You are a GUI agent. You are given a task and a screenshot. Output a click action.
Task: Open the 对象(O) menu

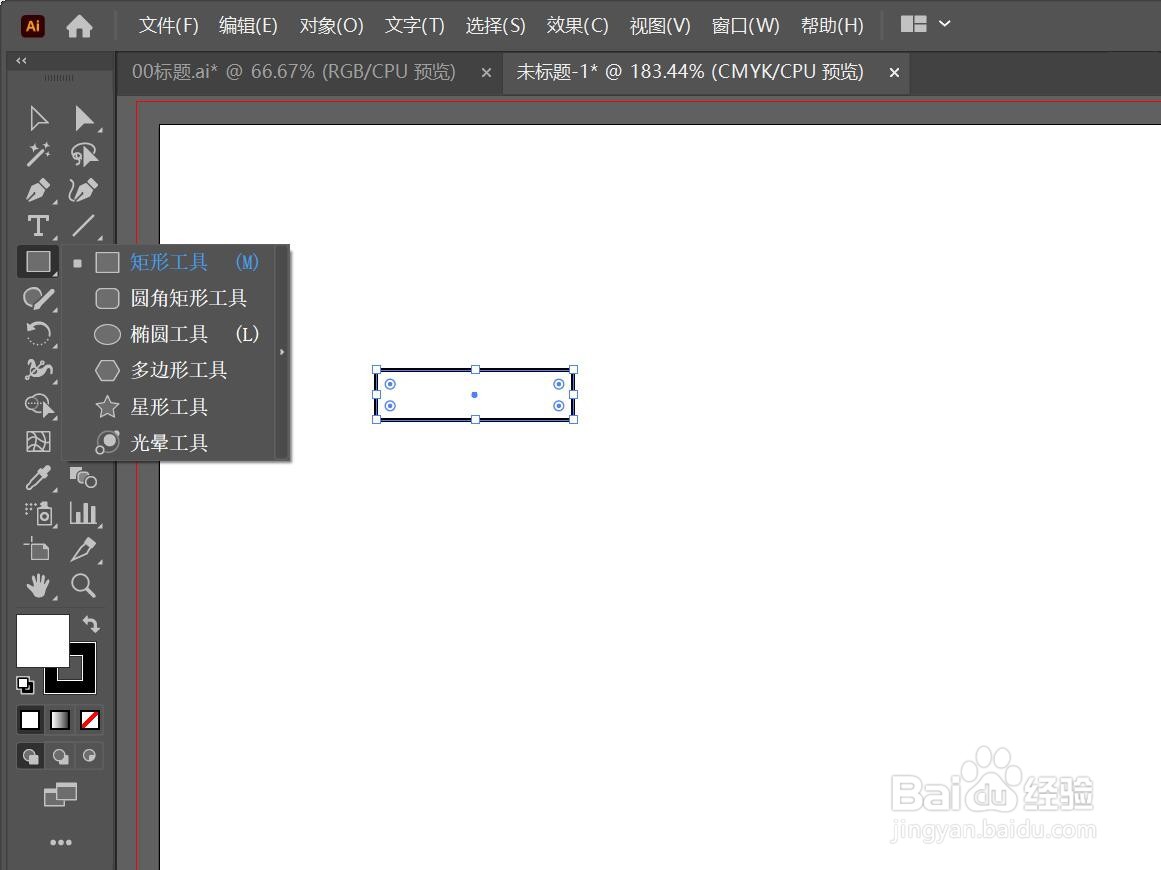[331, 26]
